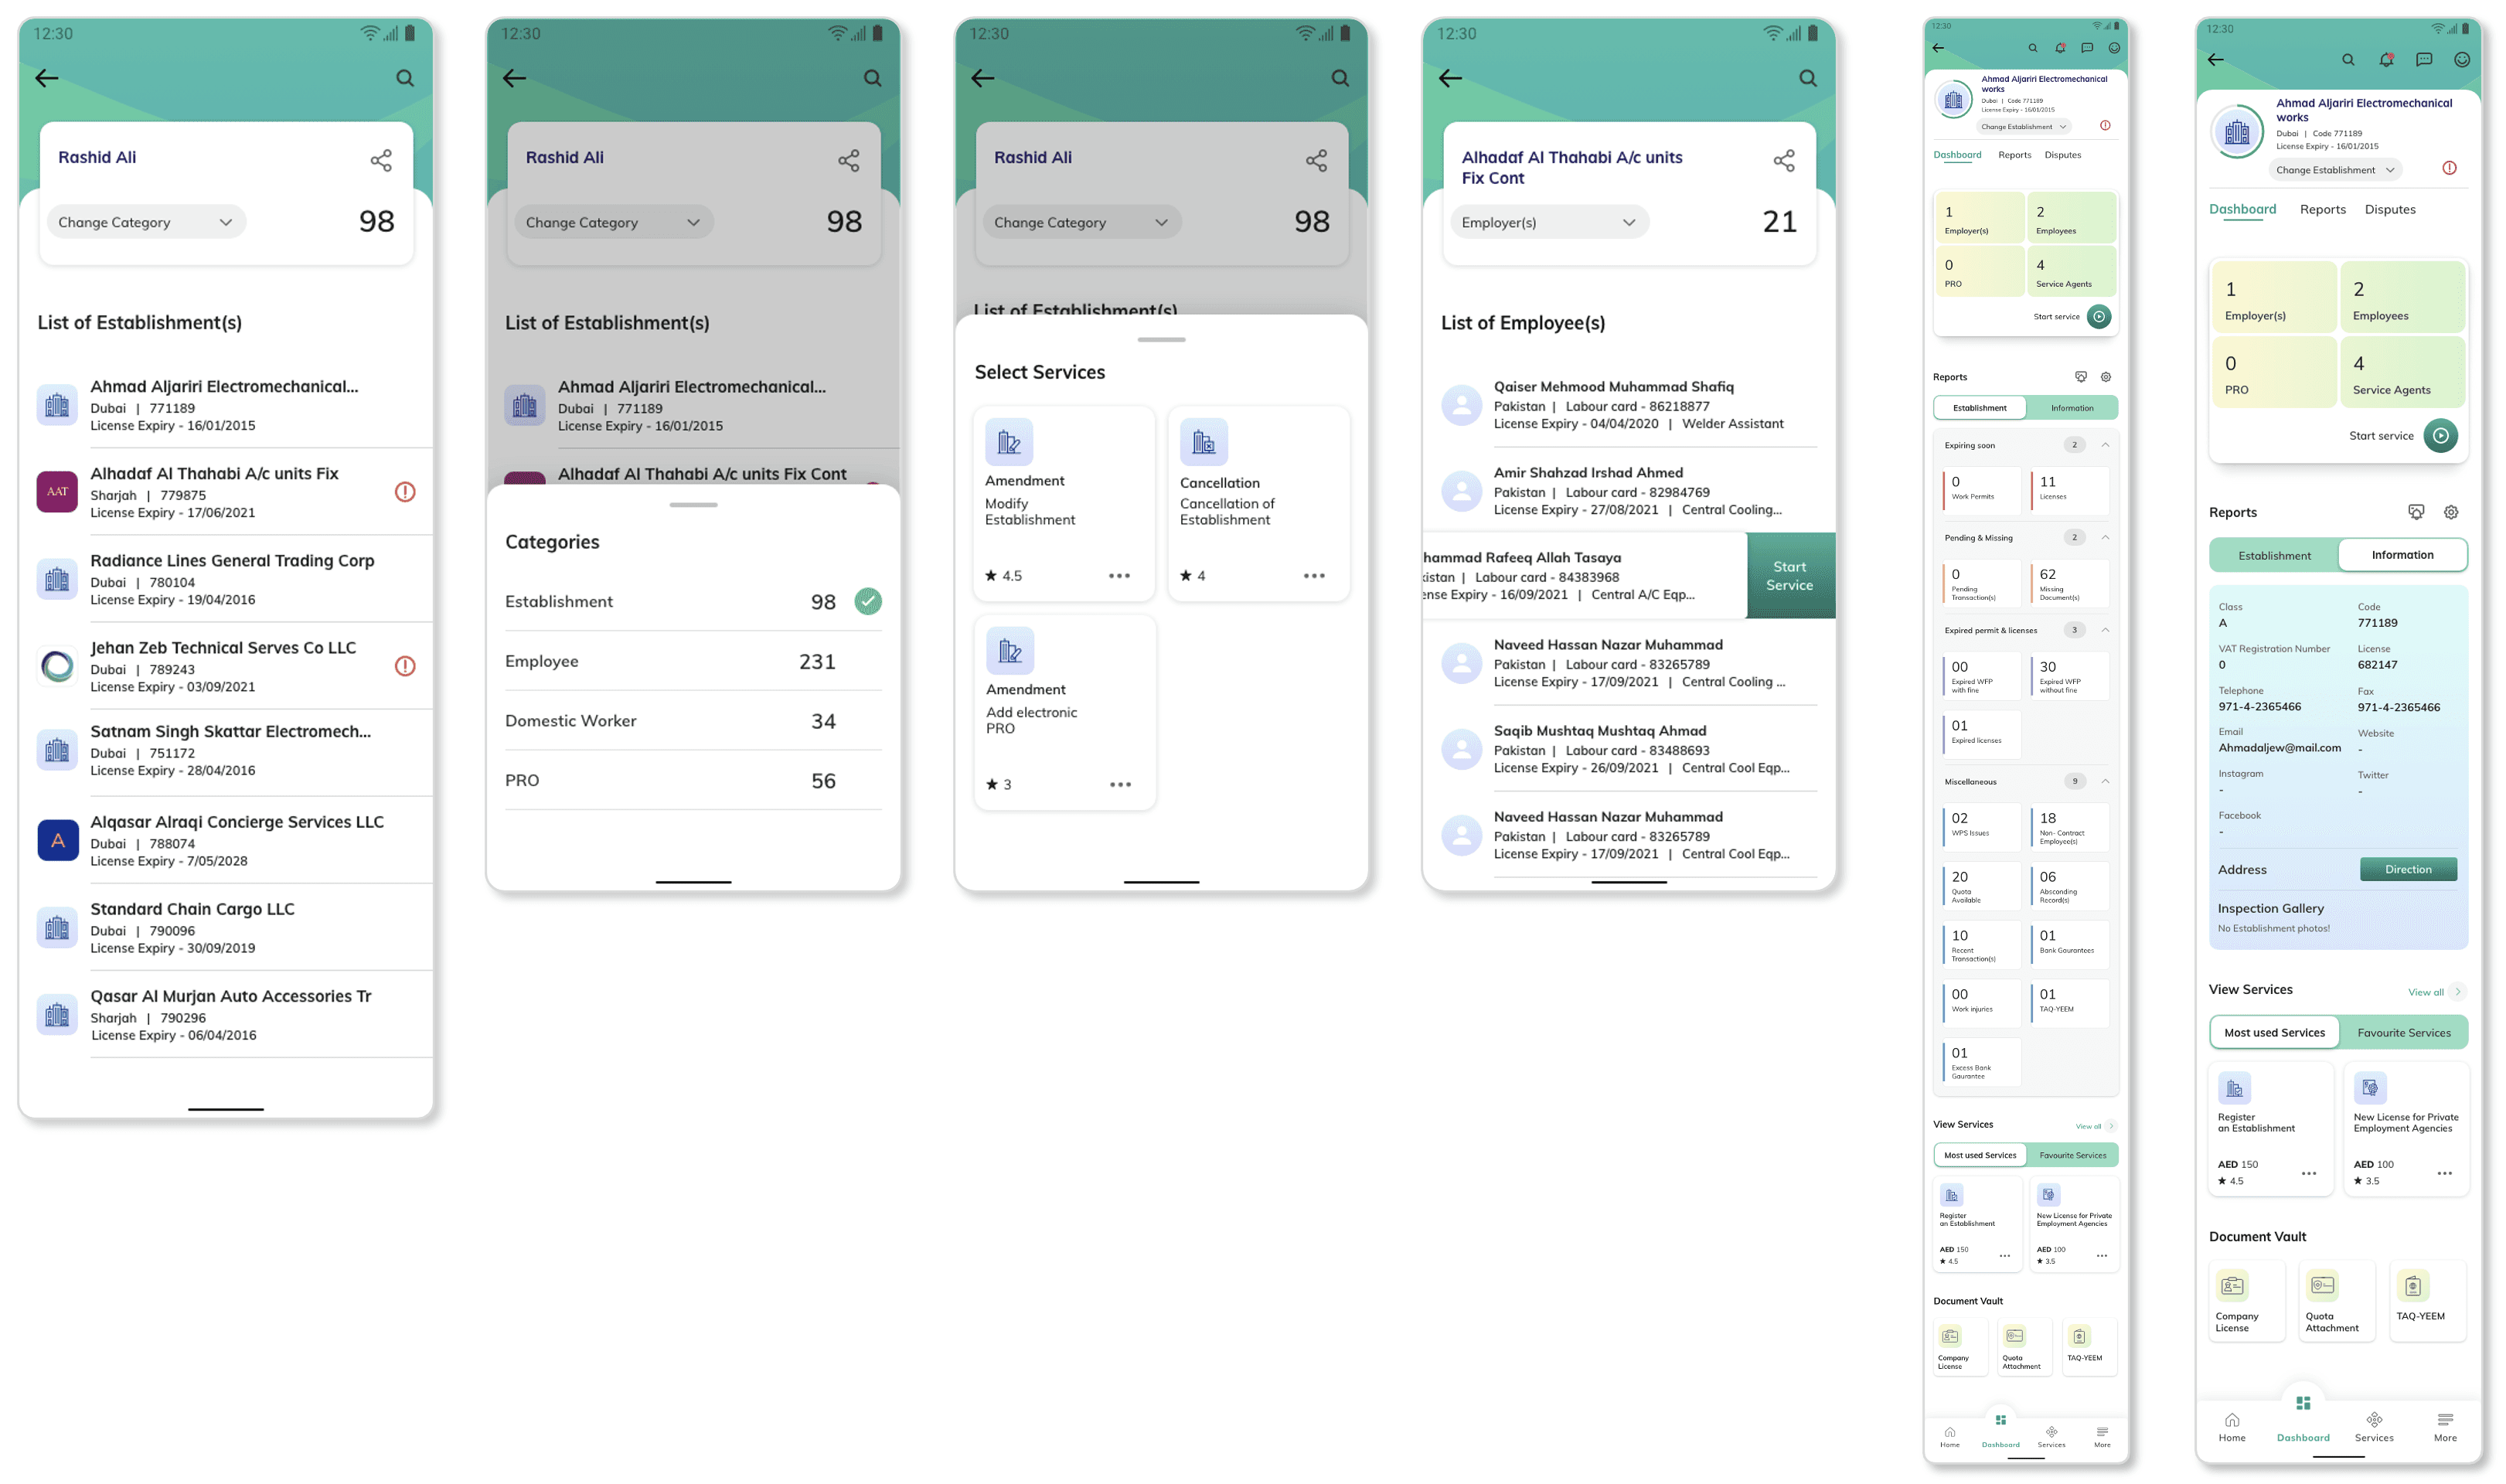The width and height of the screenshot is (2506, 1484).
Task: Open the three-dot menu on the large dashboard's Register an Establishment card
Action: (2309, 1174)
